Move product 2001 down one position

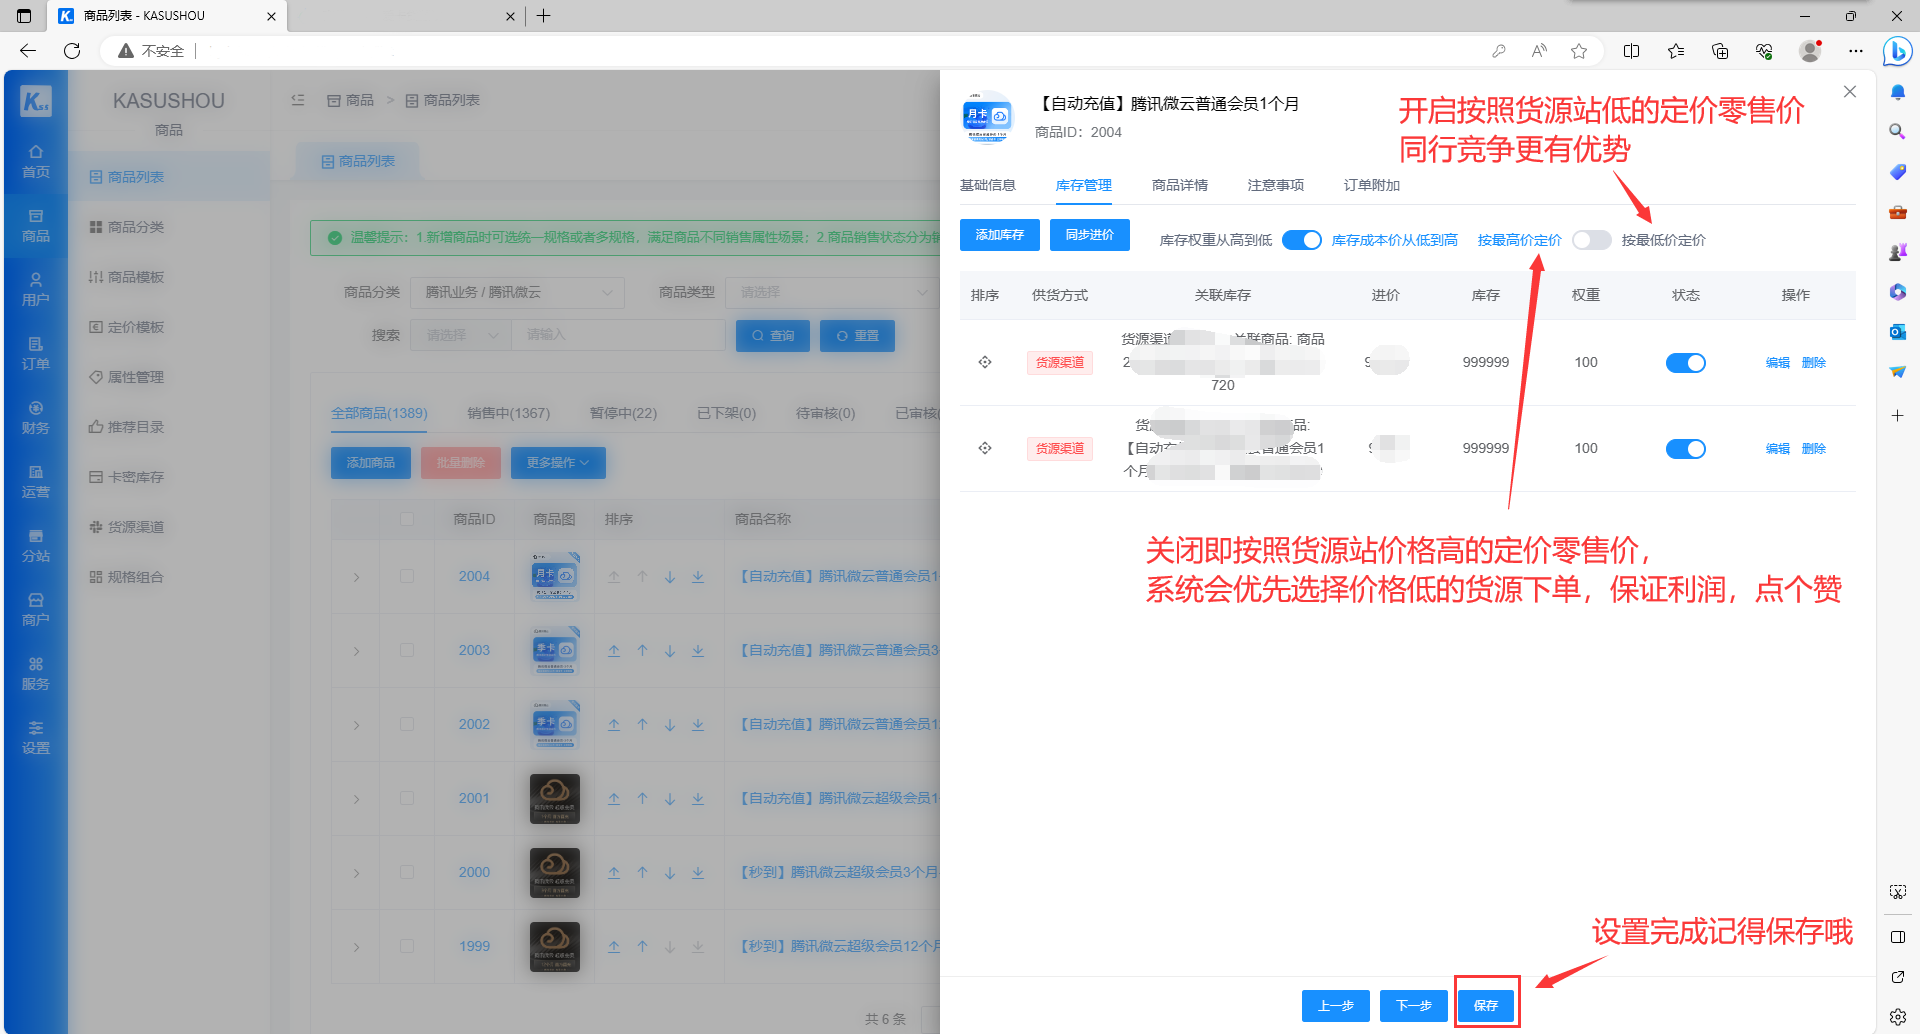coord(670,798)
